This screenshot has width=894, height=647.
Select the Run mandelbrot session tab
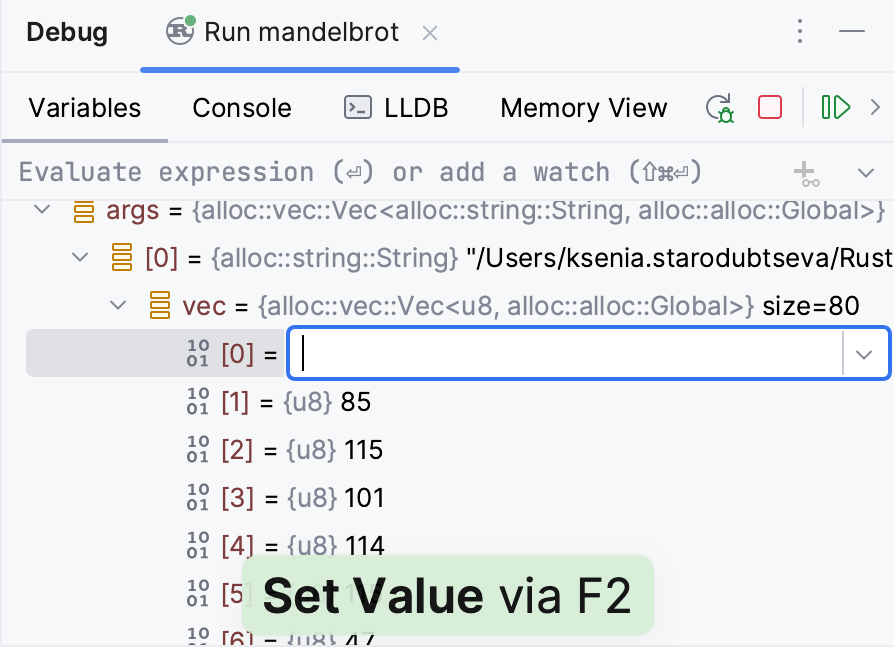300,33
